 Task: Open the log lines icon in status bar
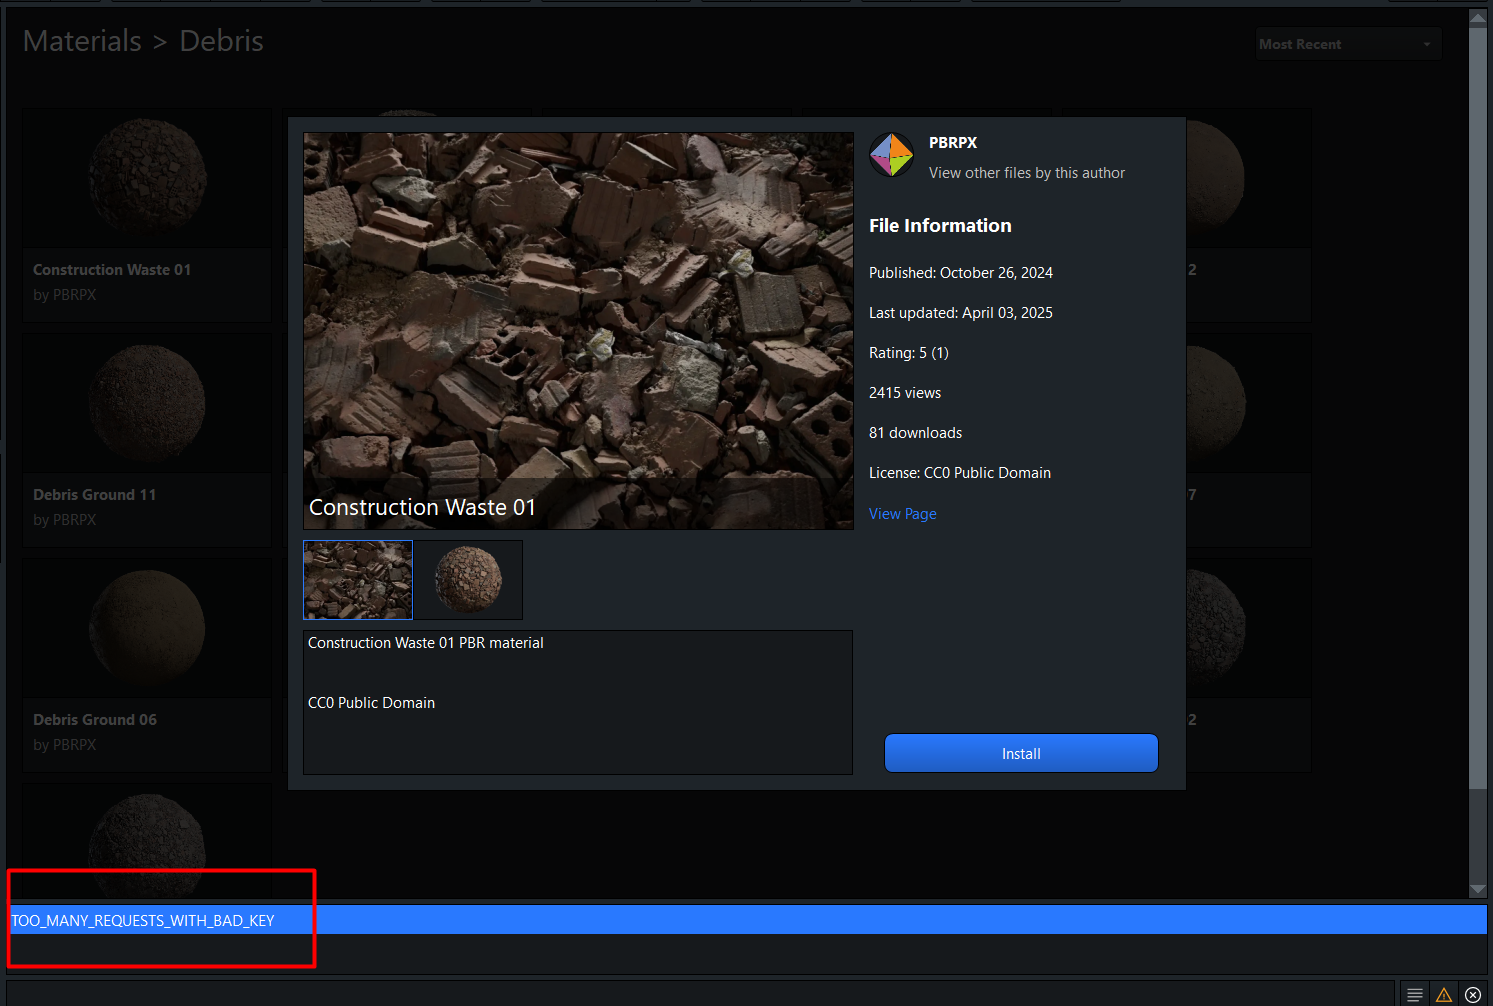click(x=1414, y=994)
